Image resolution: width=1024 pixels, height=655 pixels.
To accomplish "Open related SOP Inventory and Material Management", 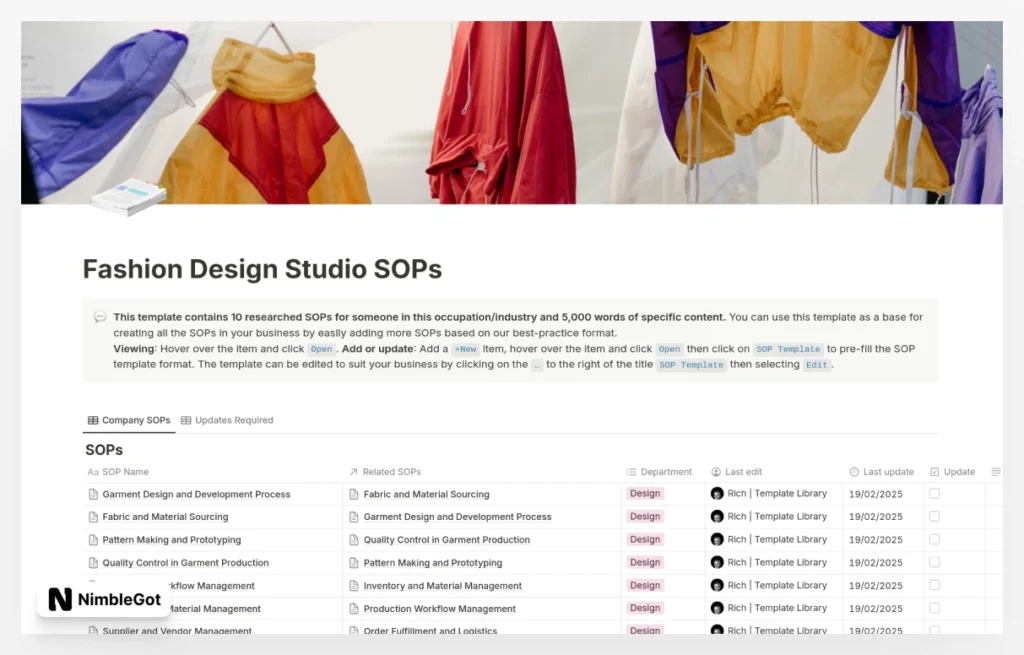I will (x=443, y=586).
